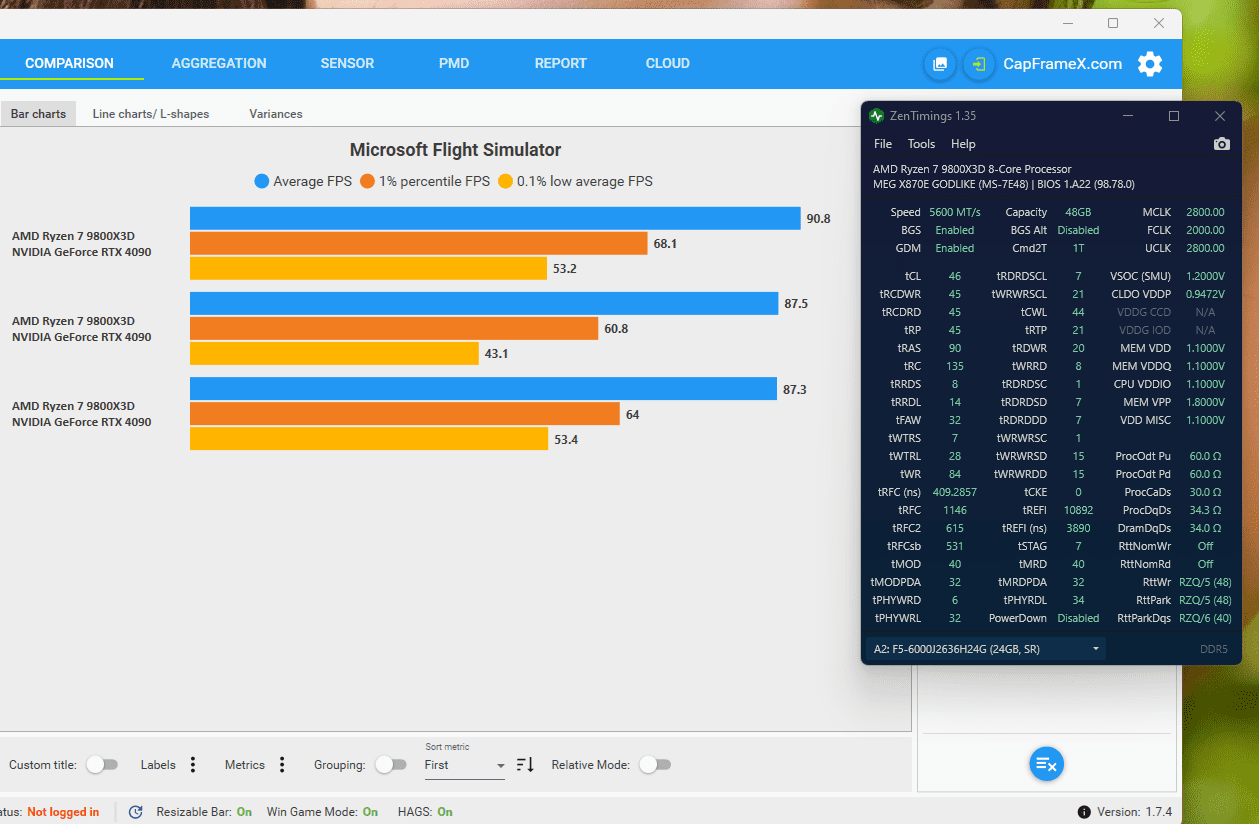Click RttParkDqs value RZQ/6 (40)
The width and height of the screenshot is (1259, 824).
[1205, 618]
